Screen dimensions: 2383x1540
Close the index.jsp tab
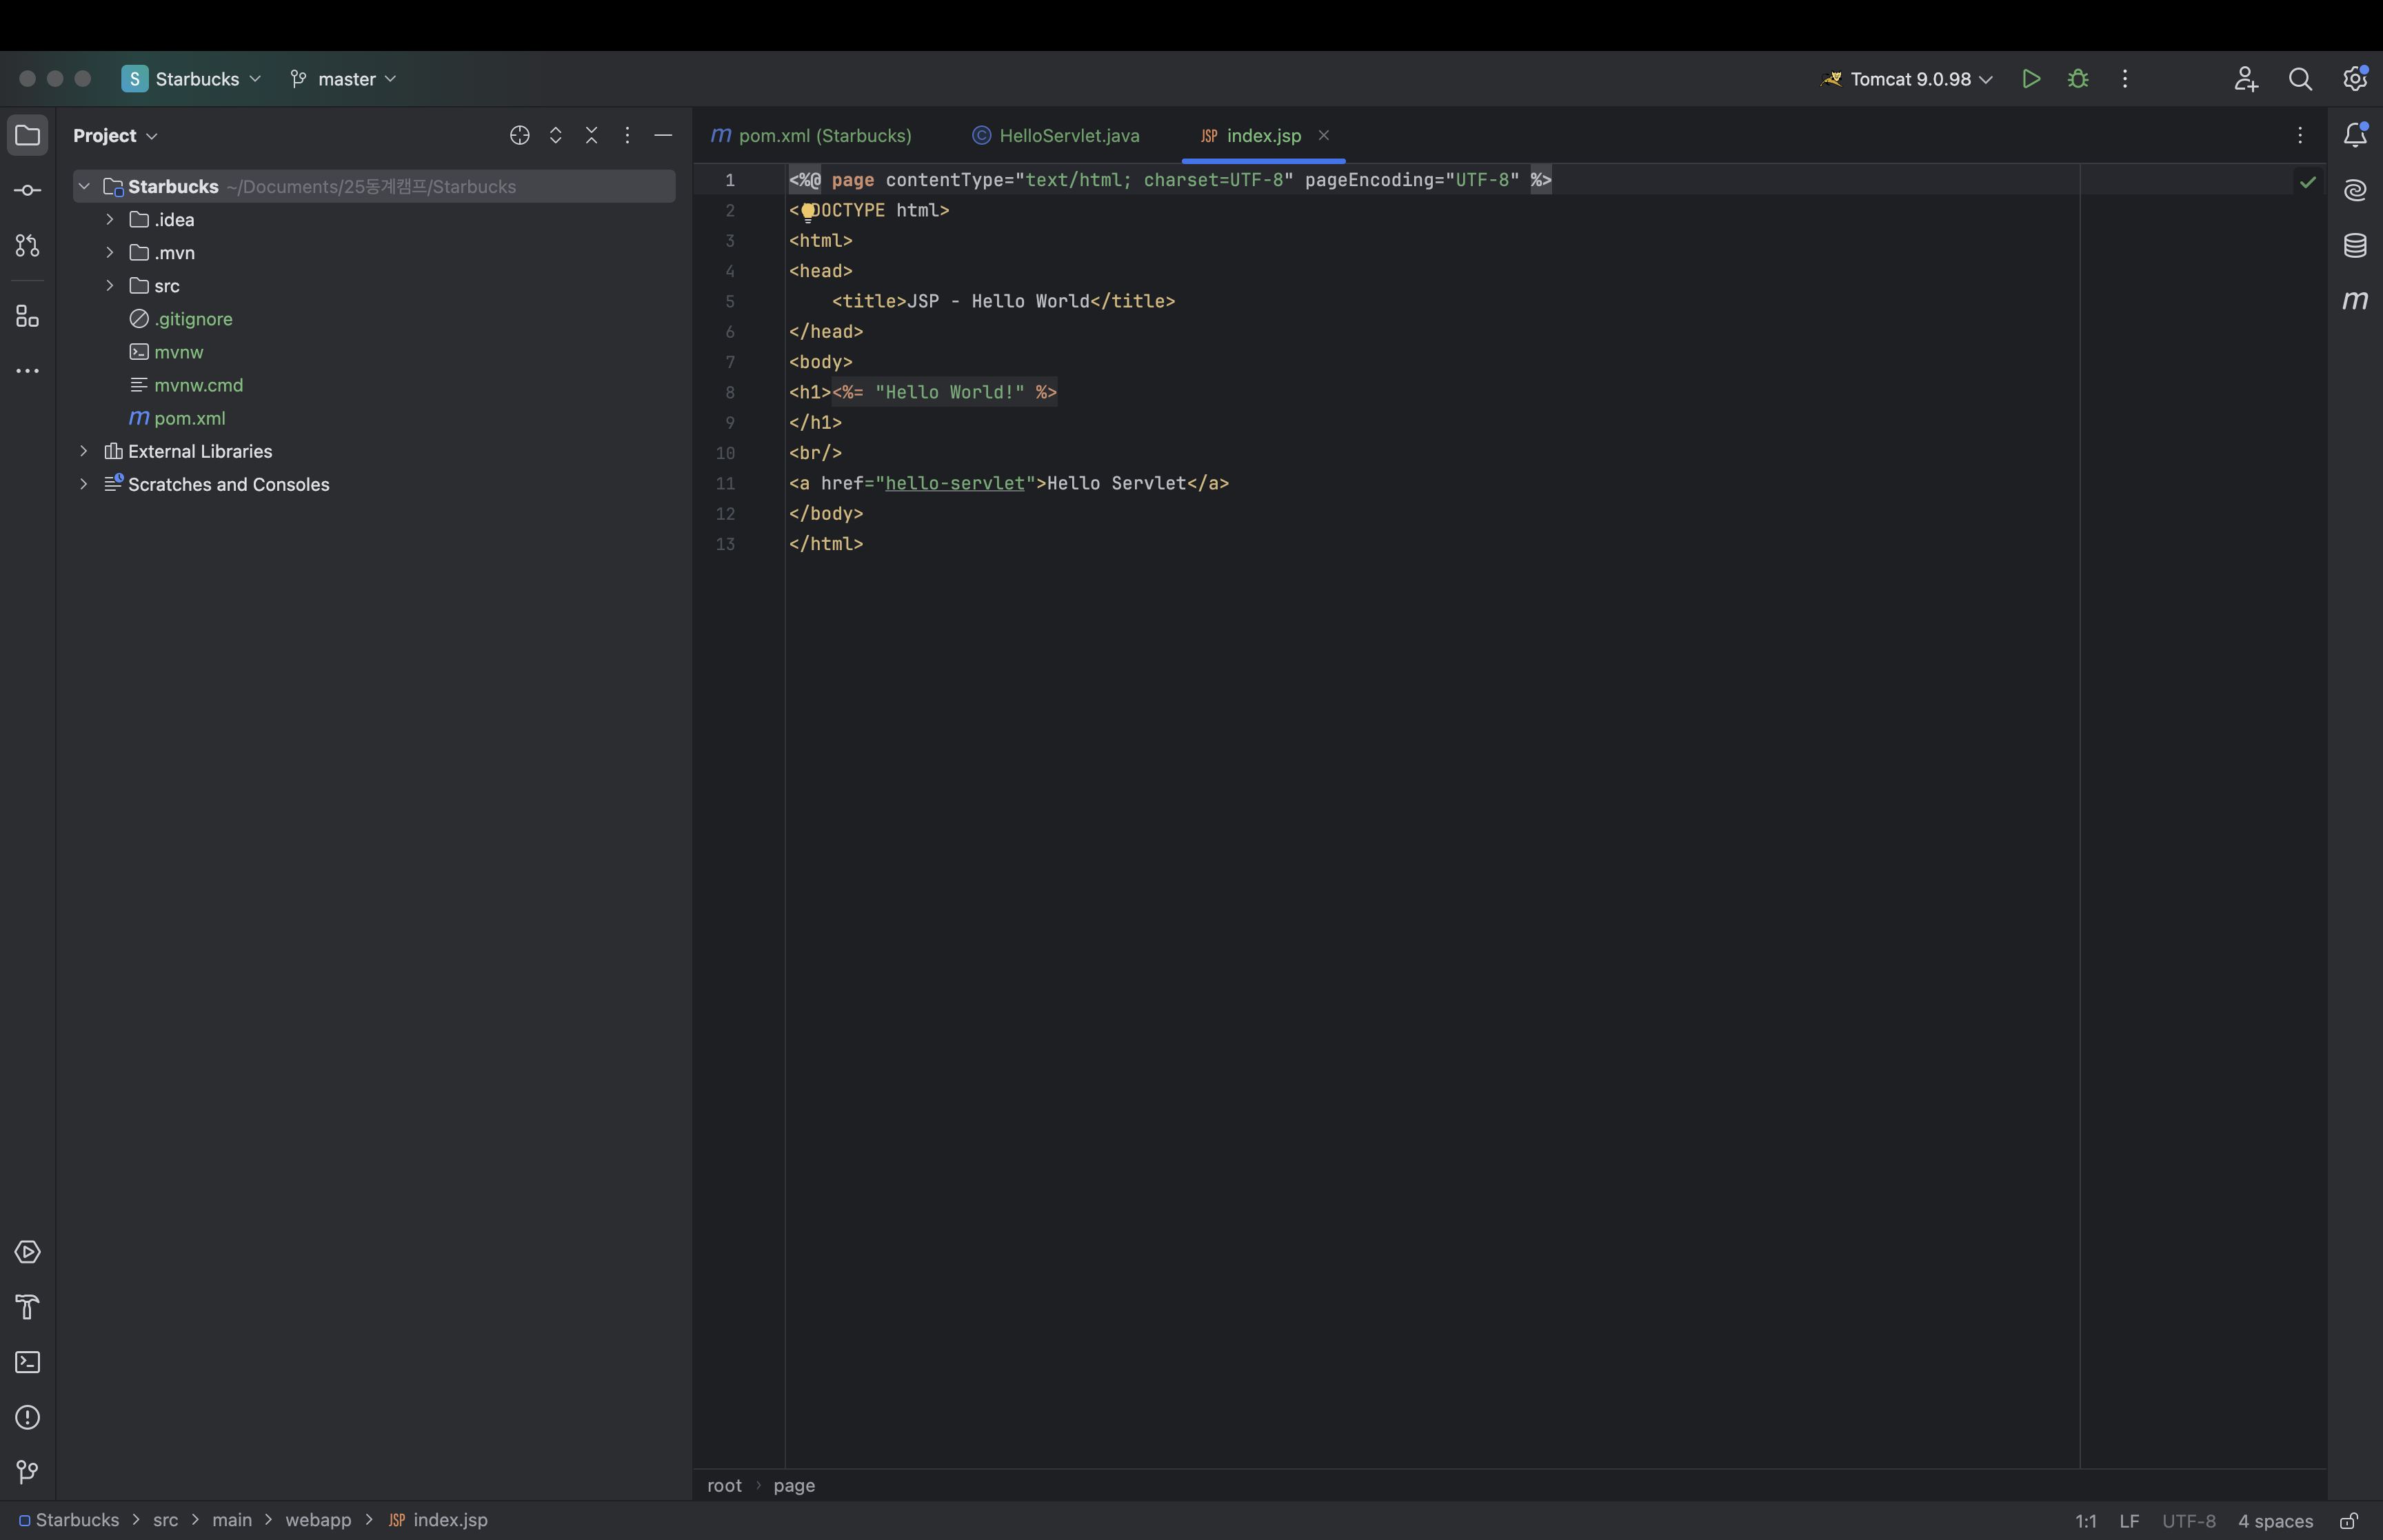click(x=1323, y=135)
